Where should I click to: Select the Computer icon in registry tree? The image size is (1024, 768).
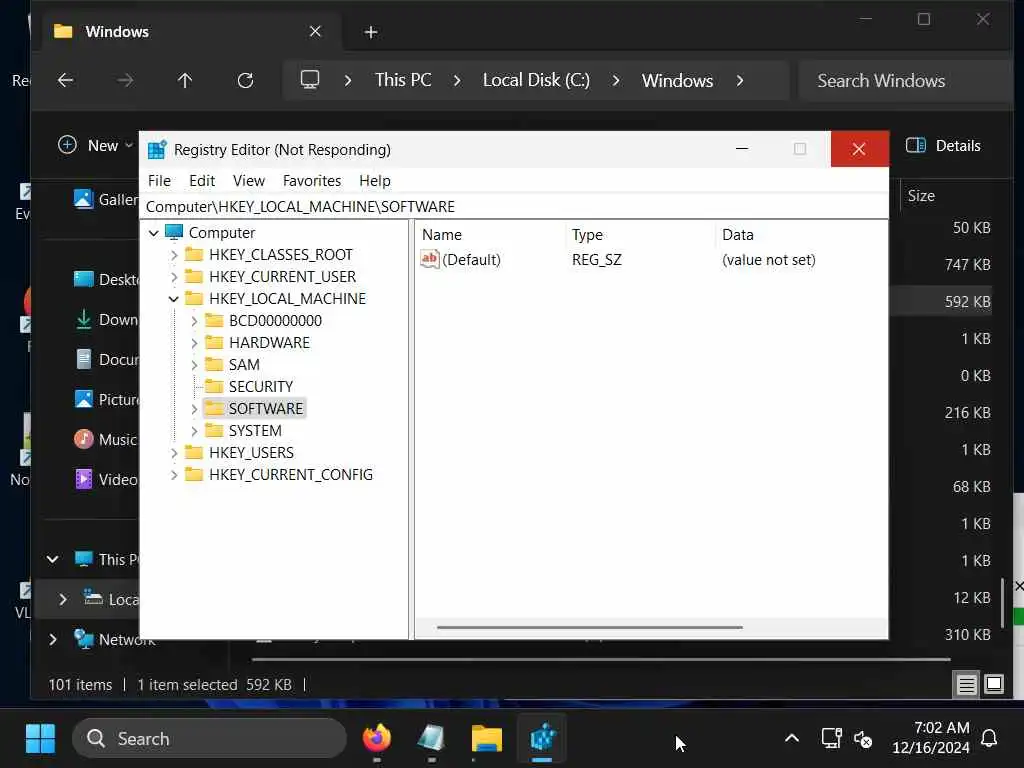174,232
